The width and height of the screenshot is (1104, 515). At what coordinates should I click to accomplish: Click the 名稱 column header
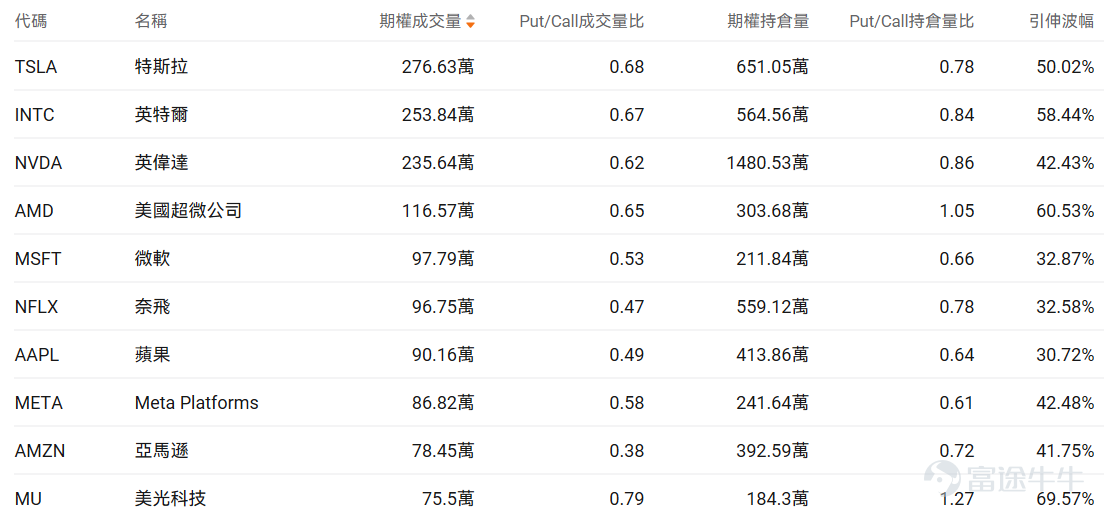[151, 21]
